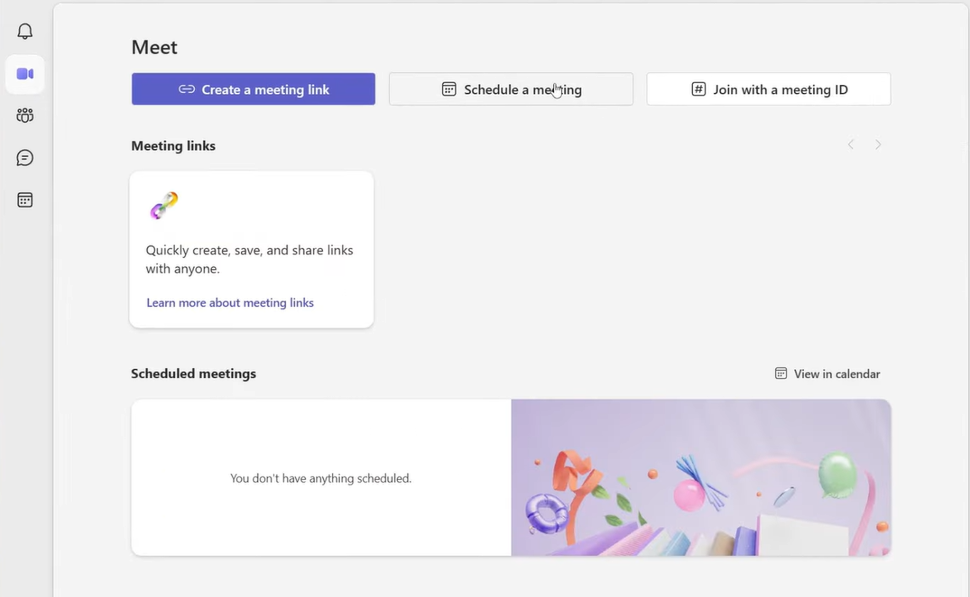Image resolution: width=970 pixels, height=597 pixels.
Task: Click the link icon inside Create a meeting link
Action: click(x=186, y=89)
